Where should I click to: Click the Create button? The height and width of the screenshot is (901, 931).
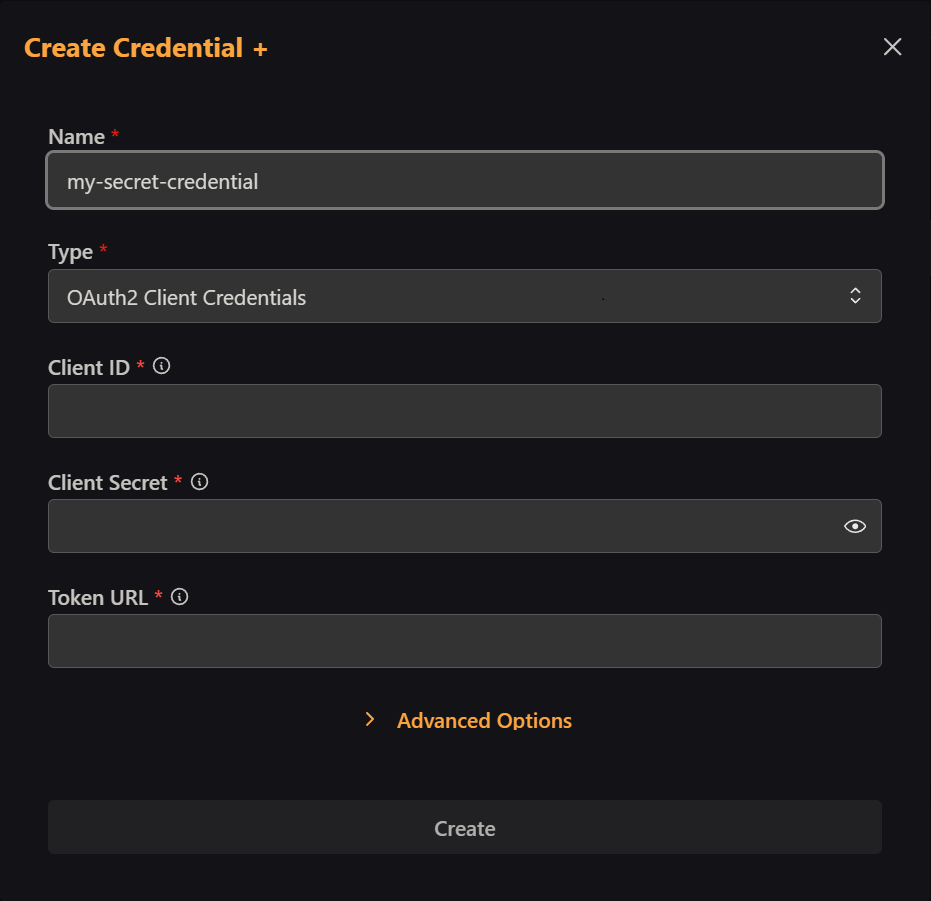[x=464, y=827]
